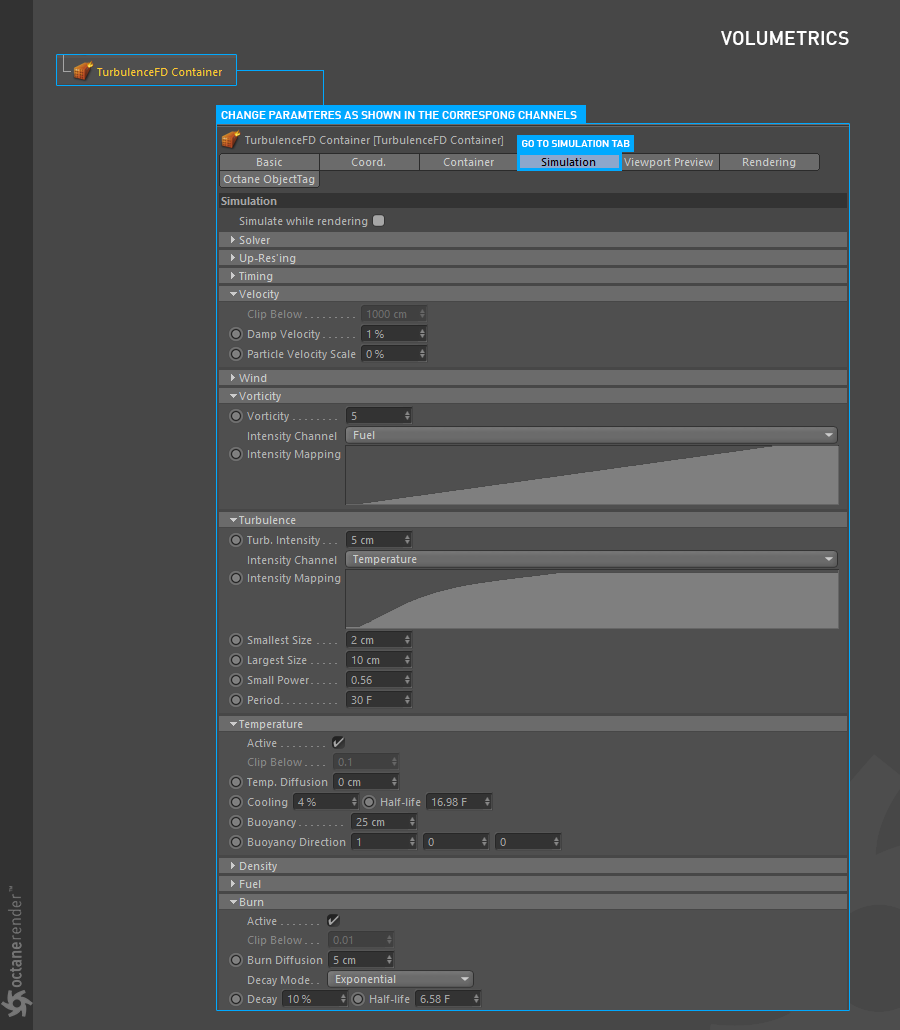Switch to the Basic tab
Viewport: 900px width, 1030px height.
[x=269, y=162]
